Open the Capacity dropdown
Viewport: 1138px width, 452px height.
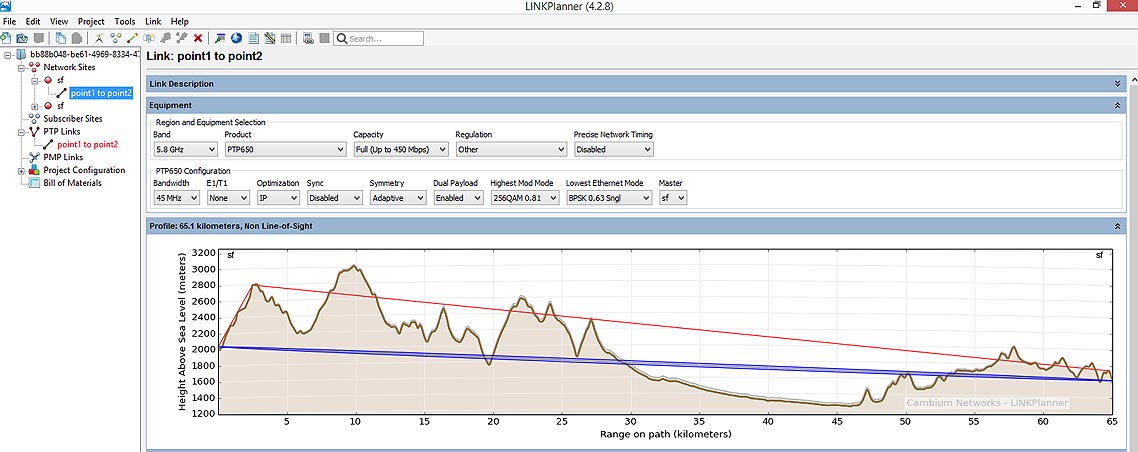point(401,149)
